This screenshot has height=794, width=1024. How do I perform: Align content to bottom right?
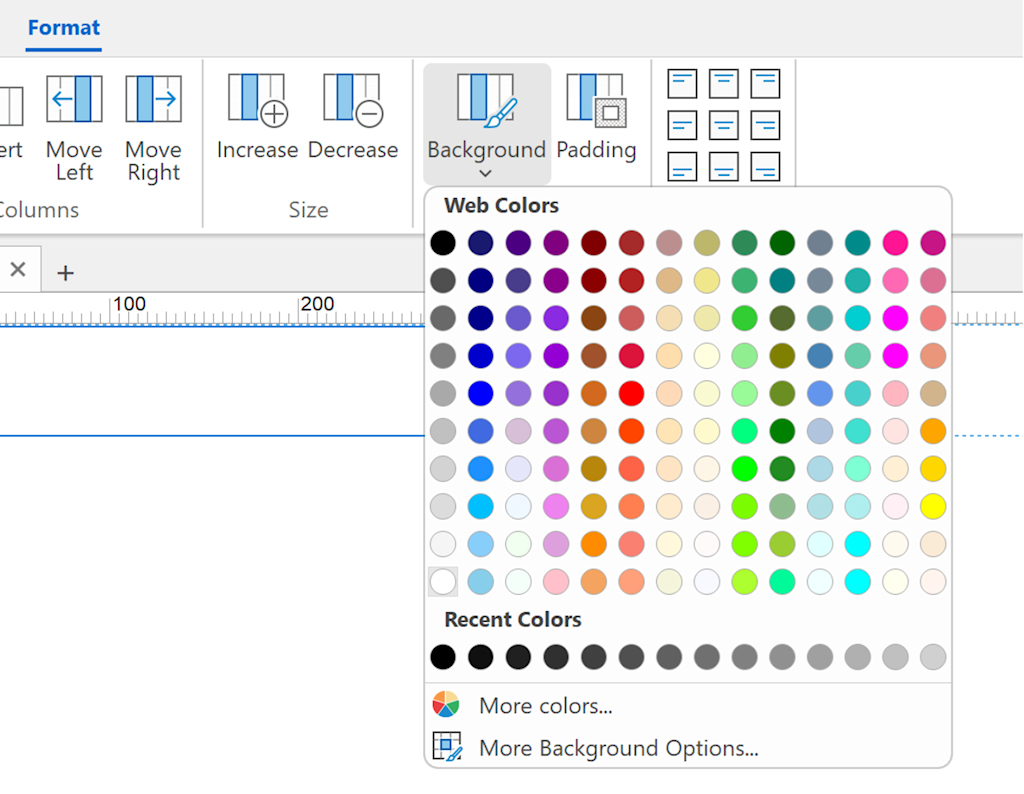click(x=765, y=166)
